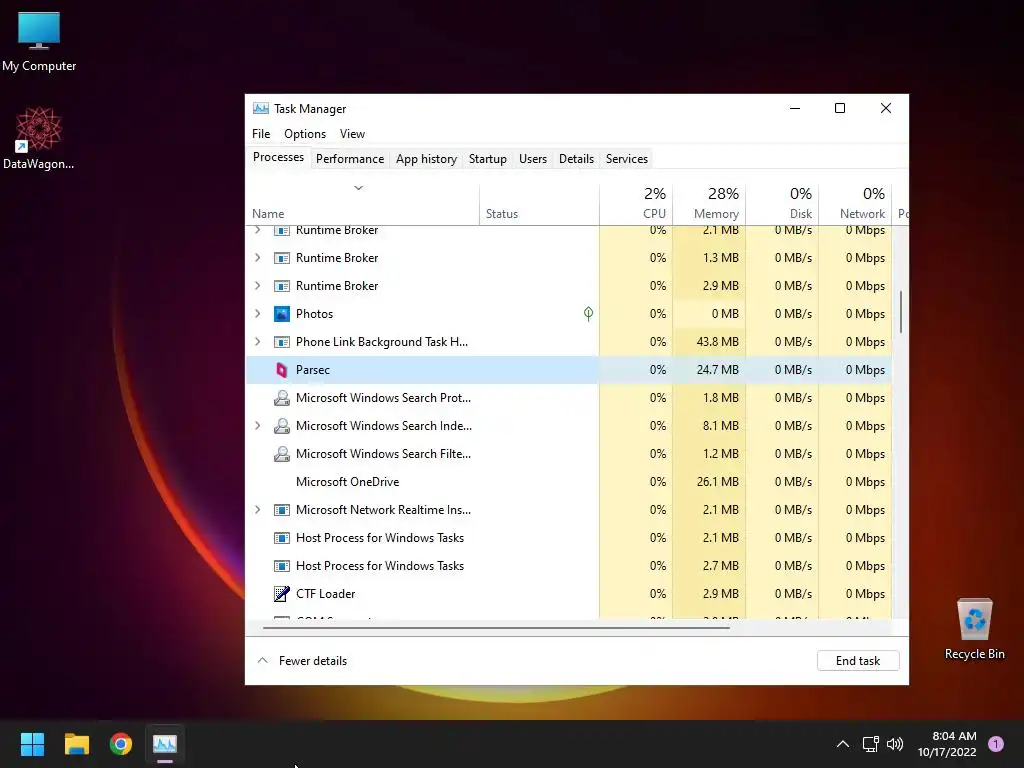Screen dimensions: 1024x768
Task: Click the Photos app icon in list
Action: click(x=281, y=314)
